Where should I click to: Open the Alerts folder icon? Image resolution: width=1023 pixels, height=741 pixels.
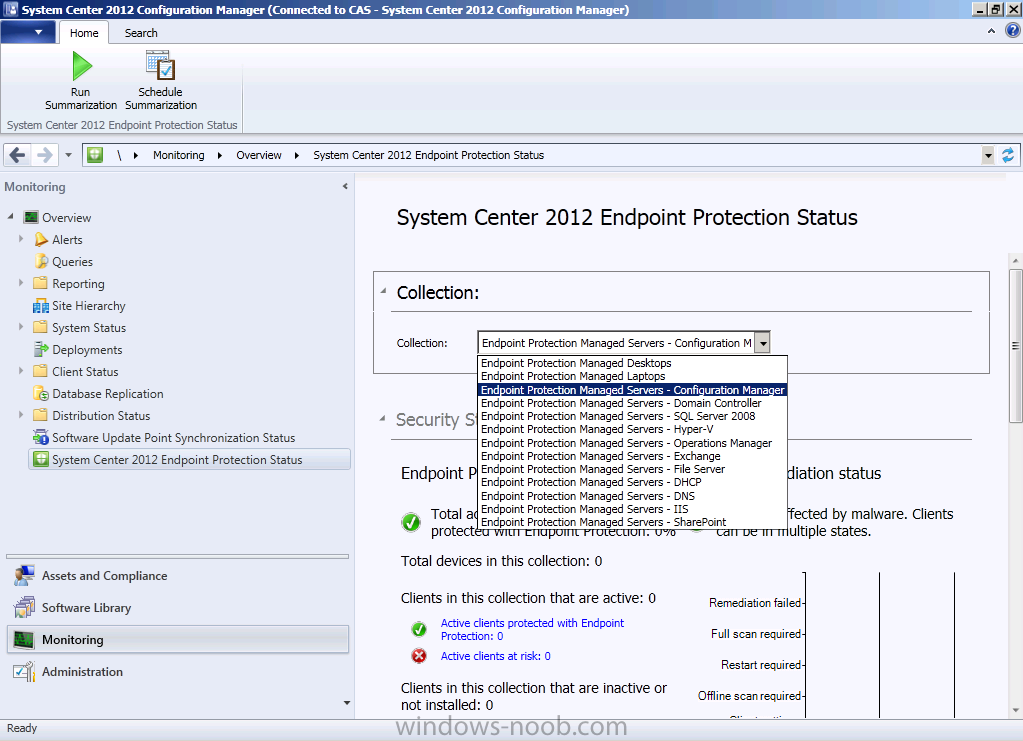(41, 239)
